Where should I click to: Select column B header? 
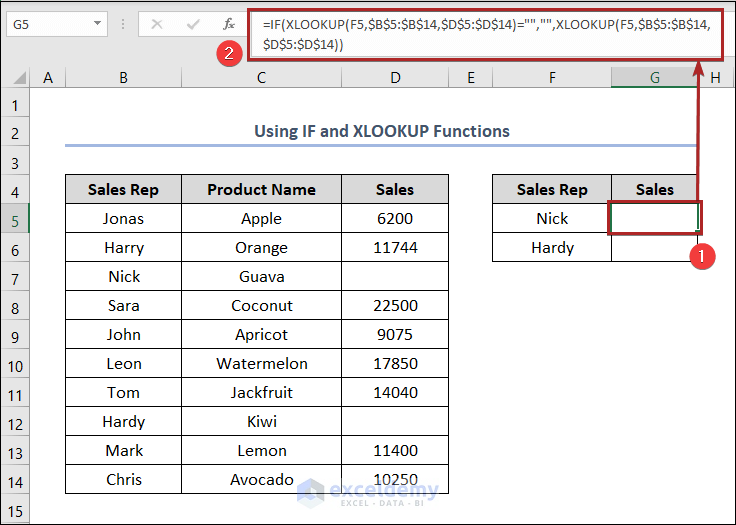tap(122, 77)
